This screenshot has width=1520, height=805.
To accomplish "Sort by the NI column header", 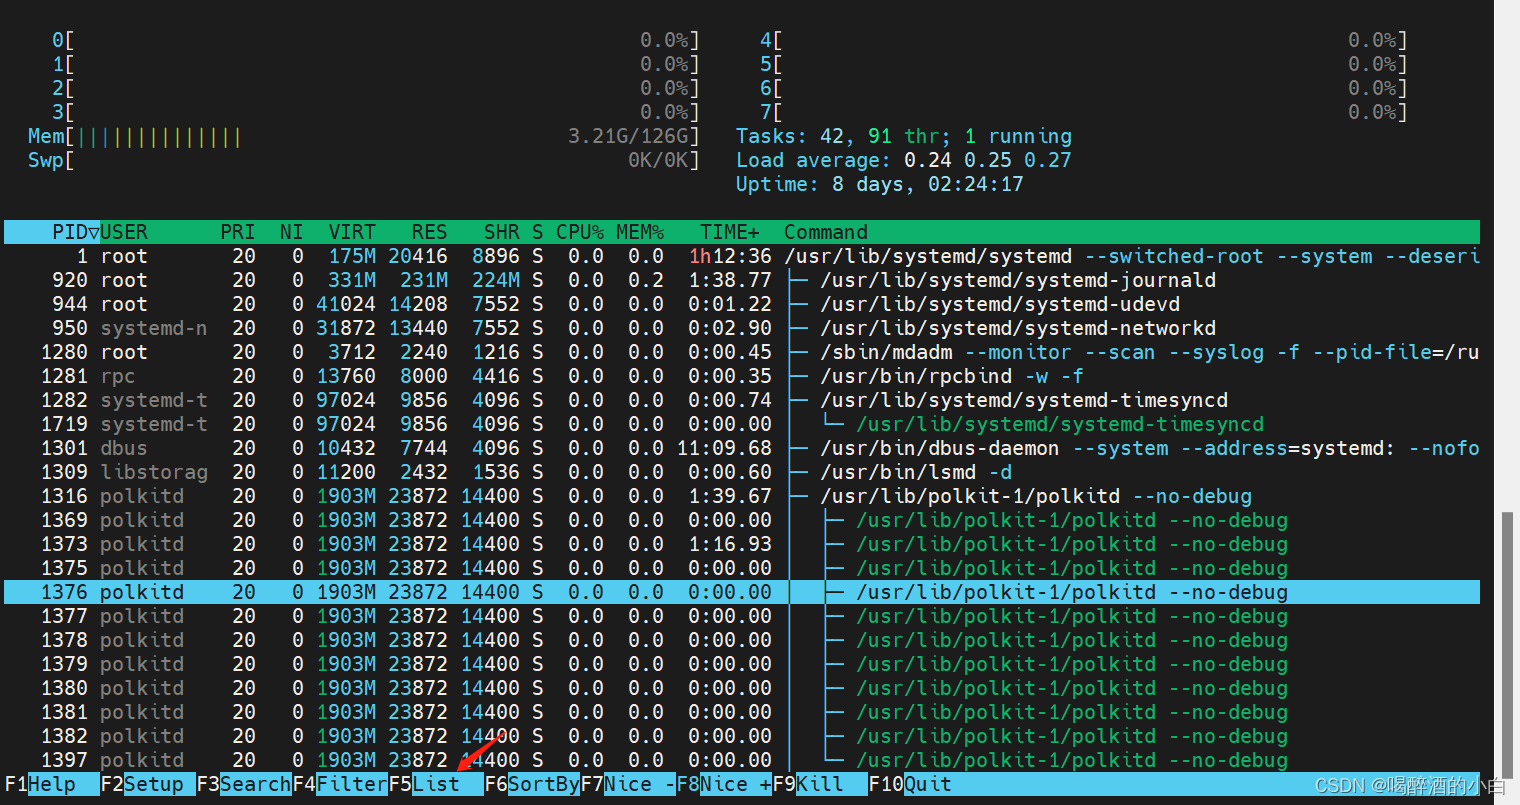I will click(x=292, y=232).
